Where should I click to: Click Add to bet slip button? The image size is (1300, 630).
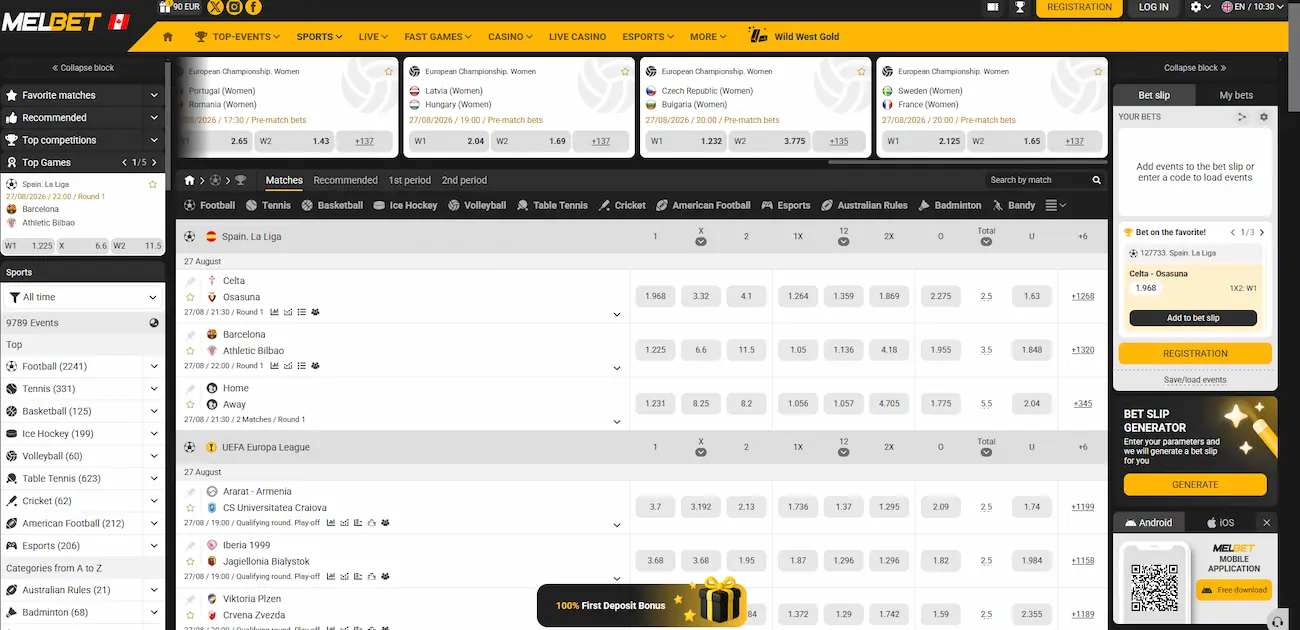[x=1193, y=318]
